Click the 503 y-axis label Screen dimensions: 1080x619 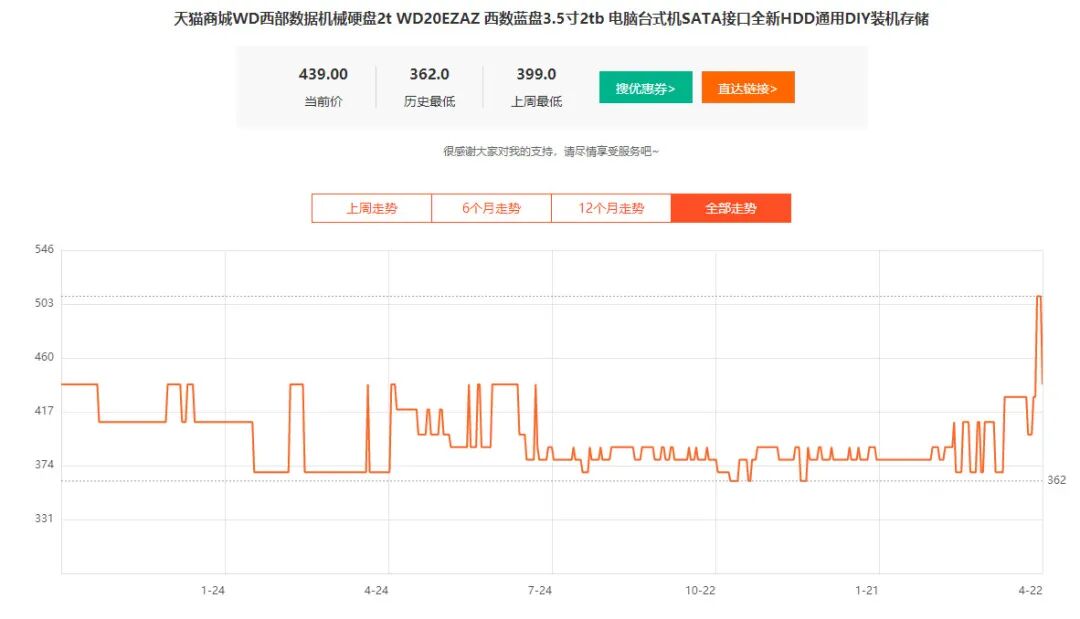click(44, 303)
